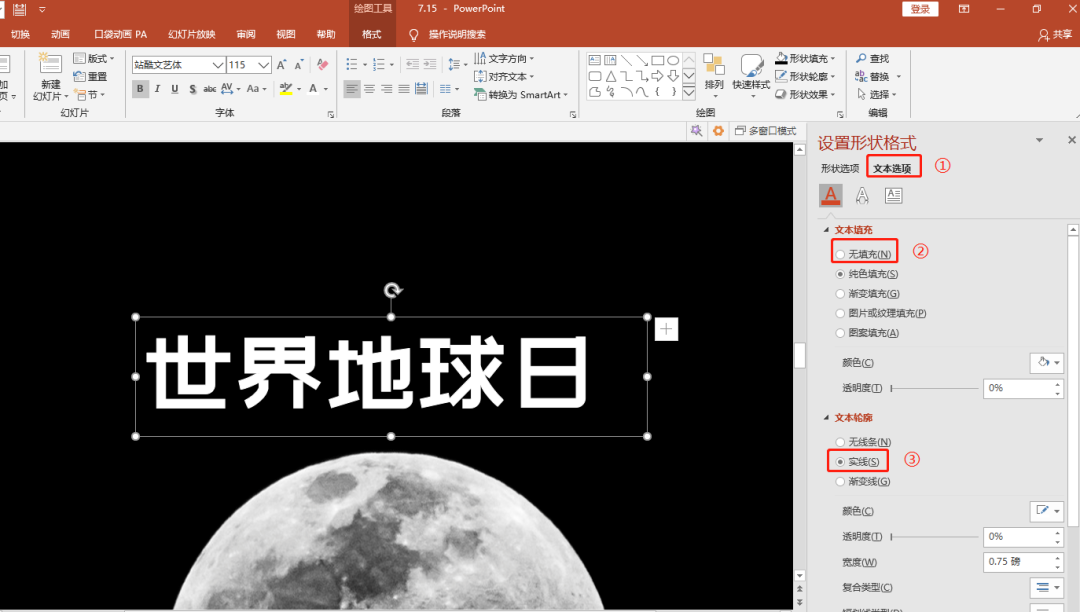Align text left in paragraph group
1080x612 pixels.
tap(352, 89)
